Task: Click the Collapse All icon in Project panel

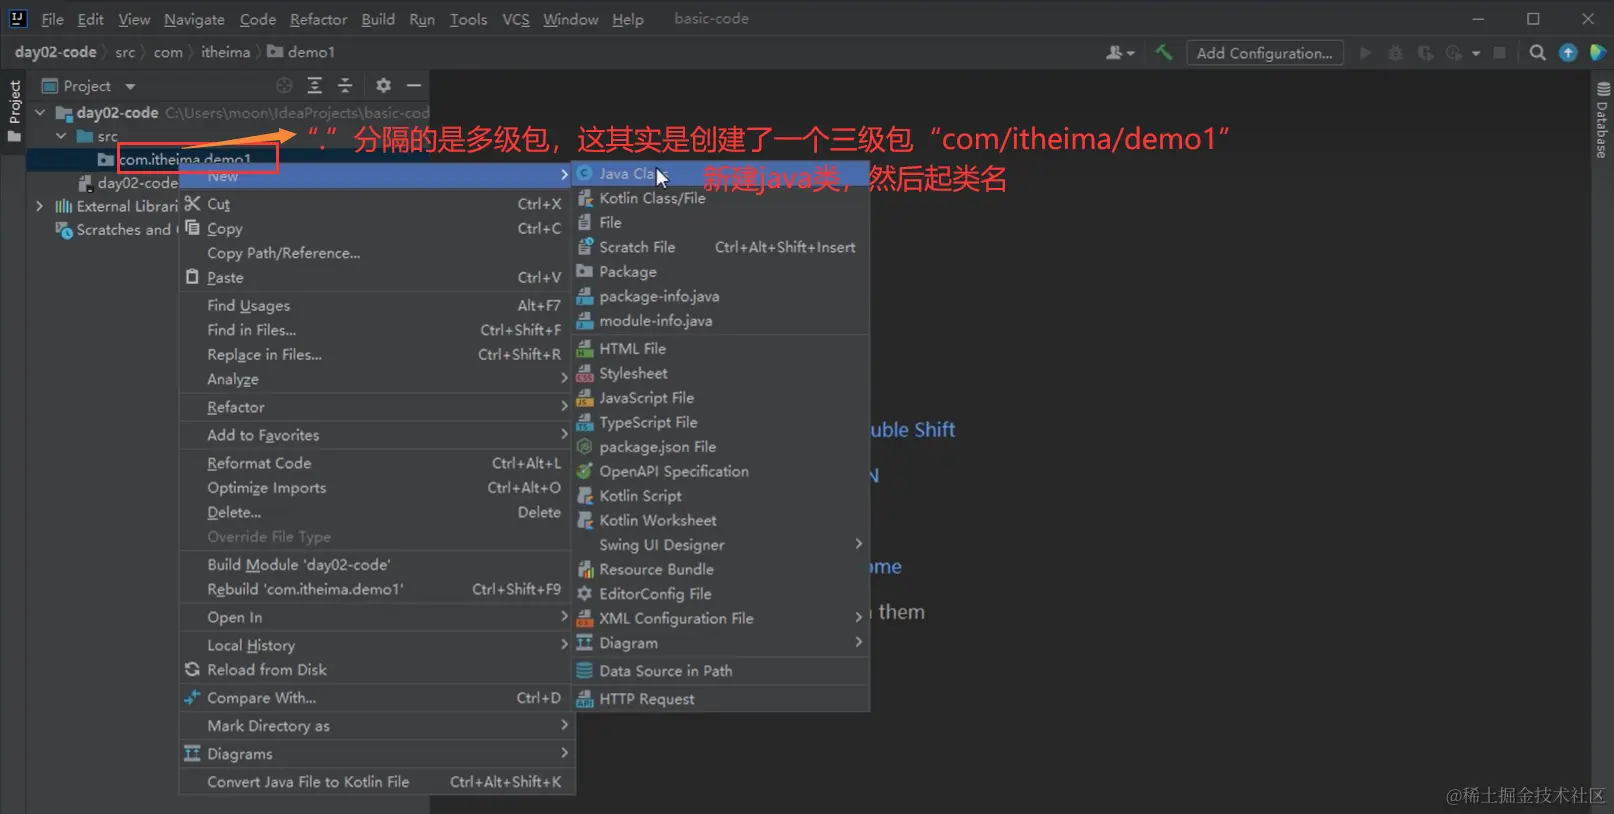Action: click(345, 86)
